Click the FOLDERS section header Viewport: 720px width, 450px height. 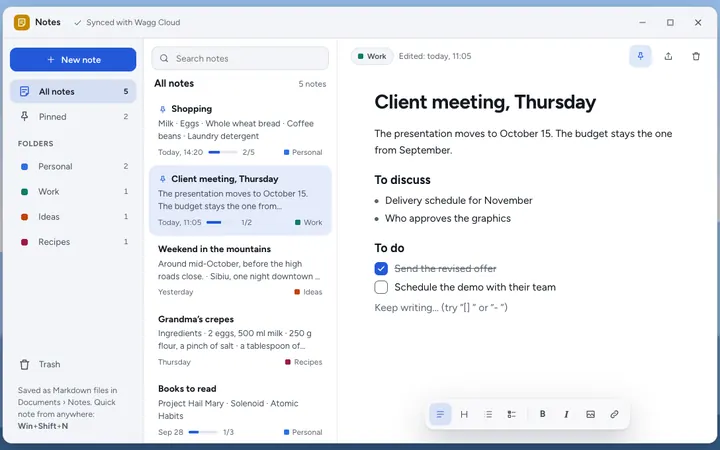[x=35, y=144]
